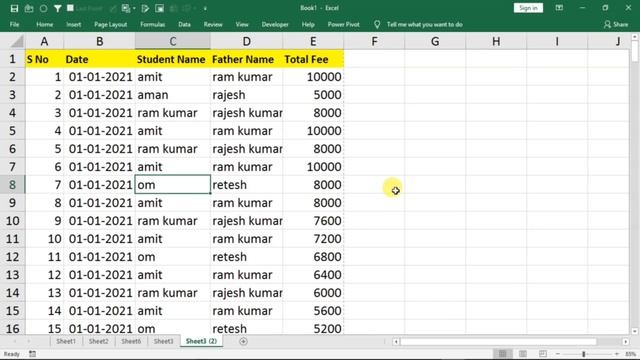The width and height of the screenshot is (640, 360).
Task: Switch to Normal view icon
Action: click(x=502, y=354)
